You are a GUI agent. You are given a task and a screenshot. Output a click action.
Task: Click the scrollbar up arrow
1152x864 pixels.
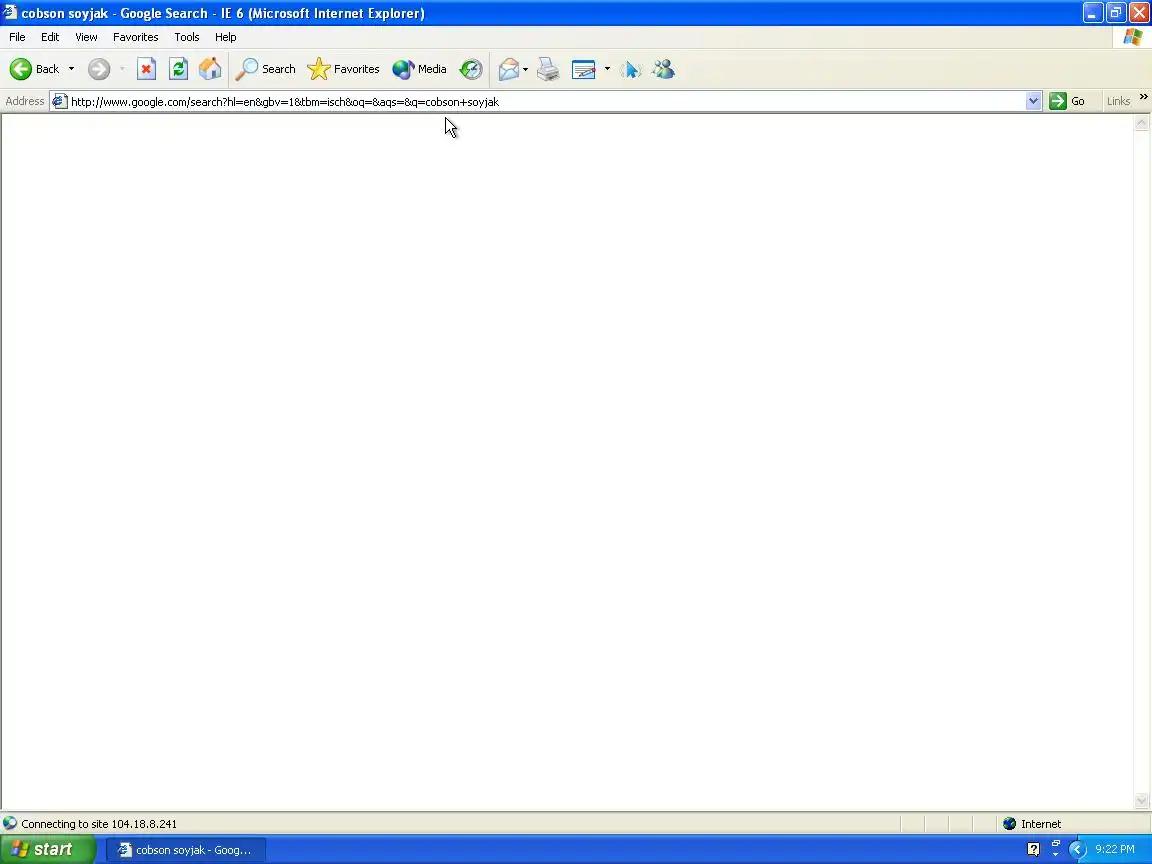click(x=1141, y=123)
